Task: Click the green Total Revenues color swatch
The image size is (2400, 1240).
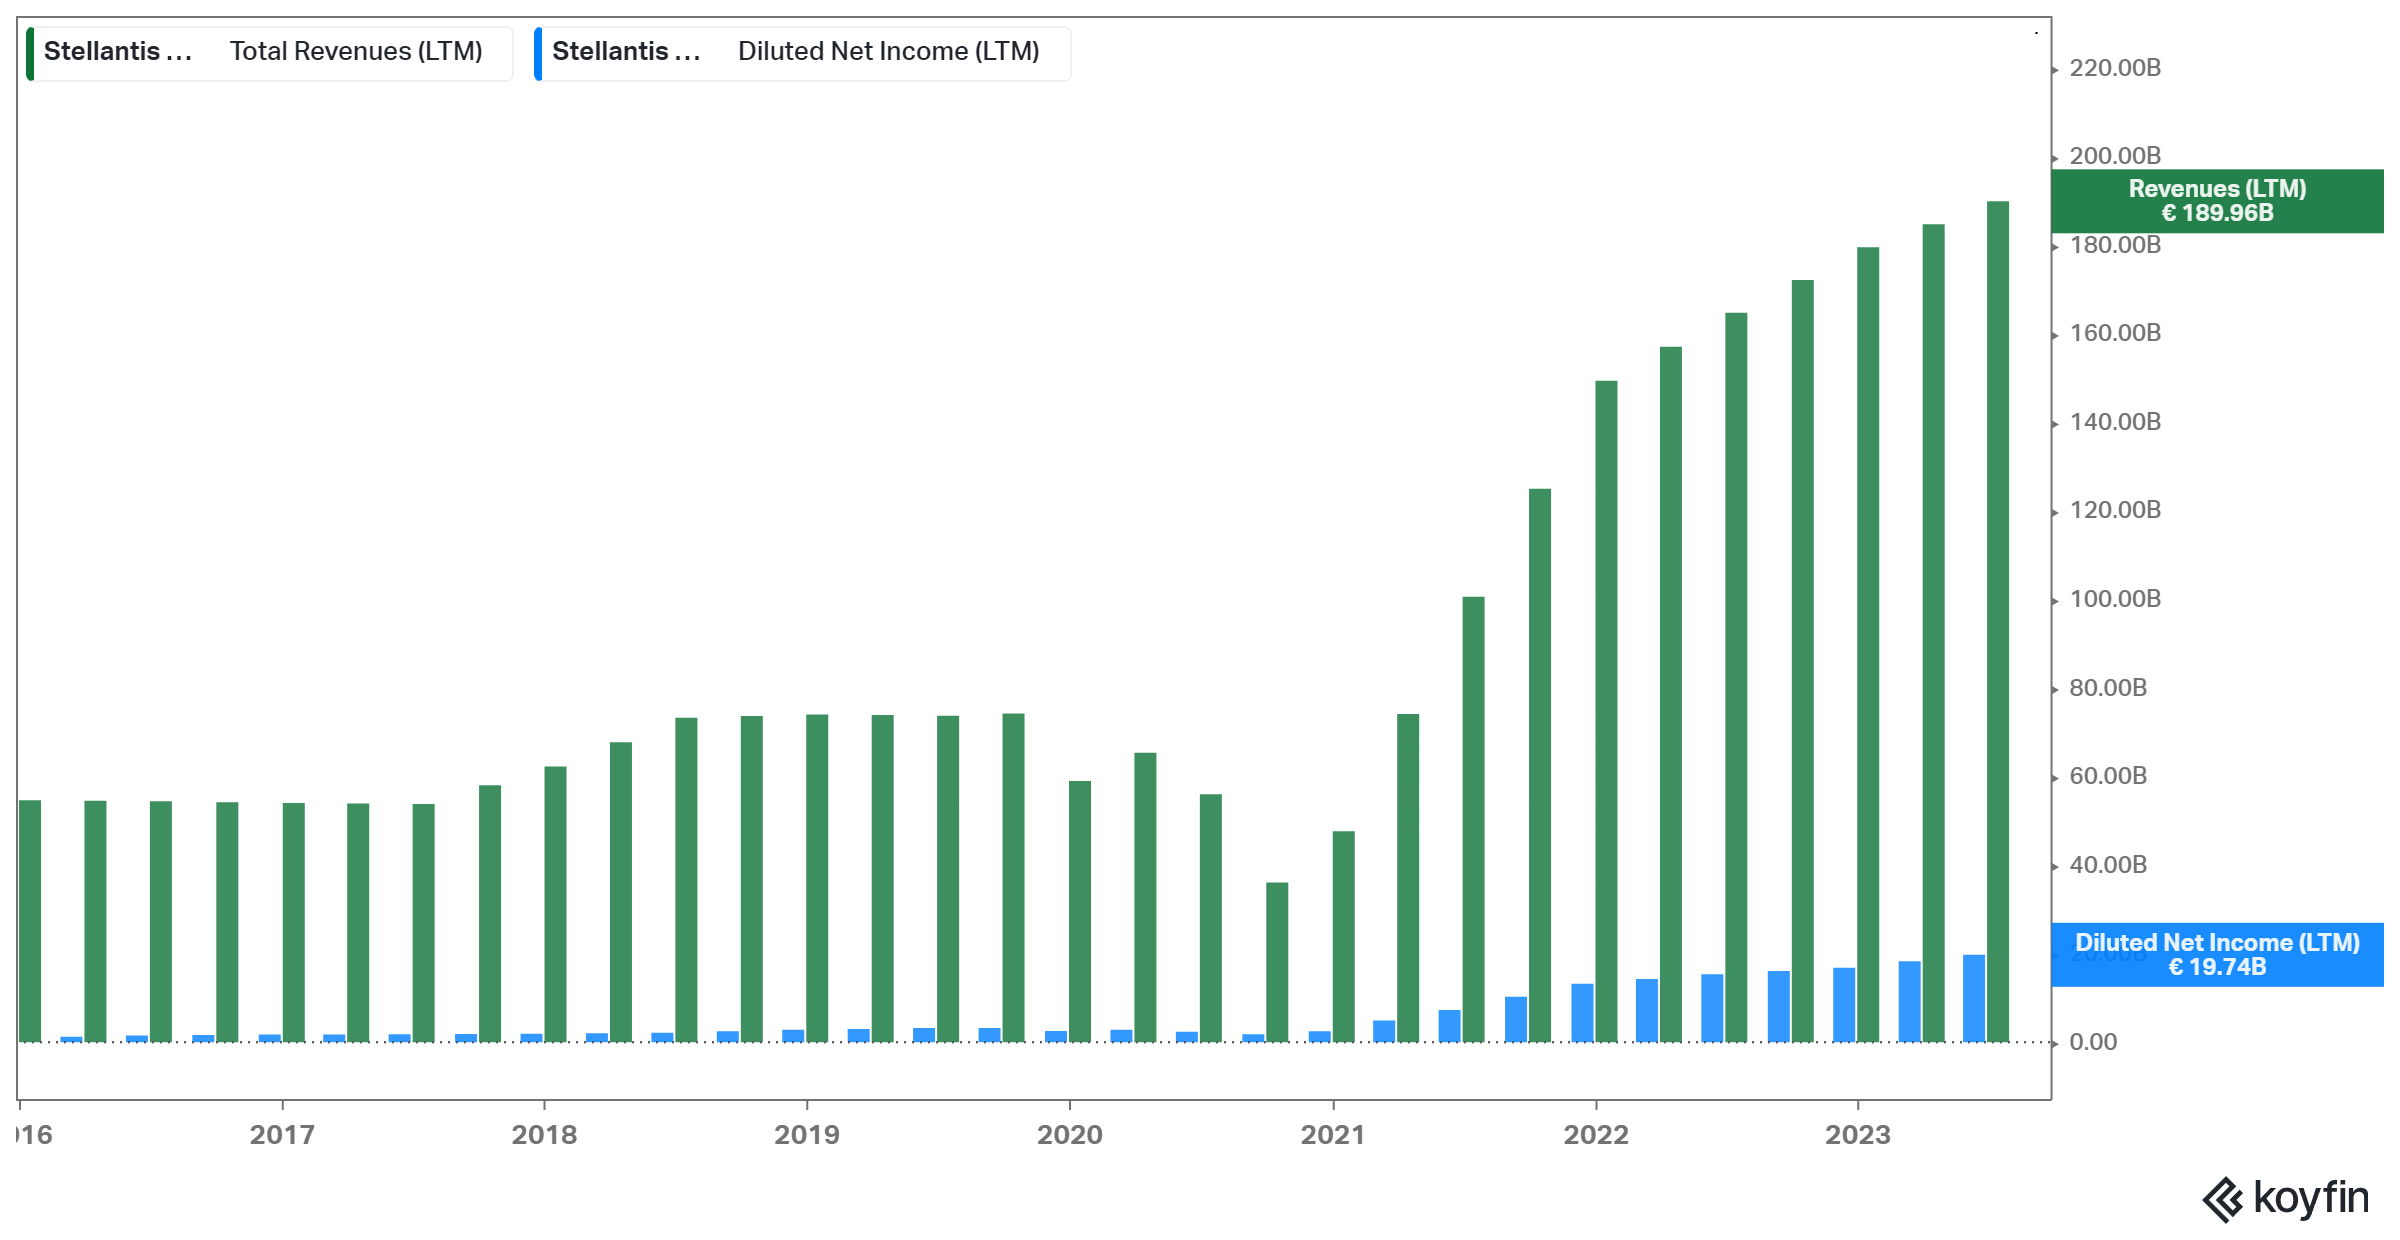Action: point(30,53)
